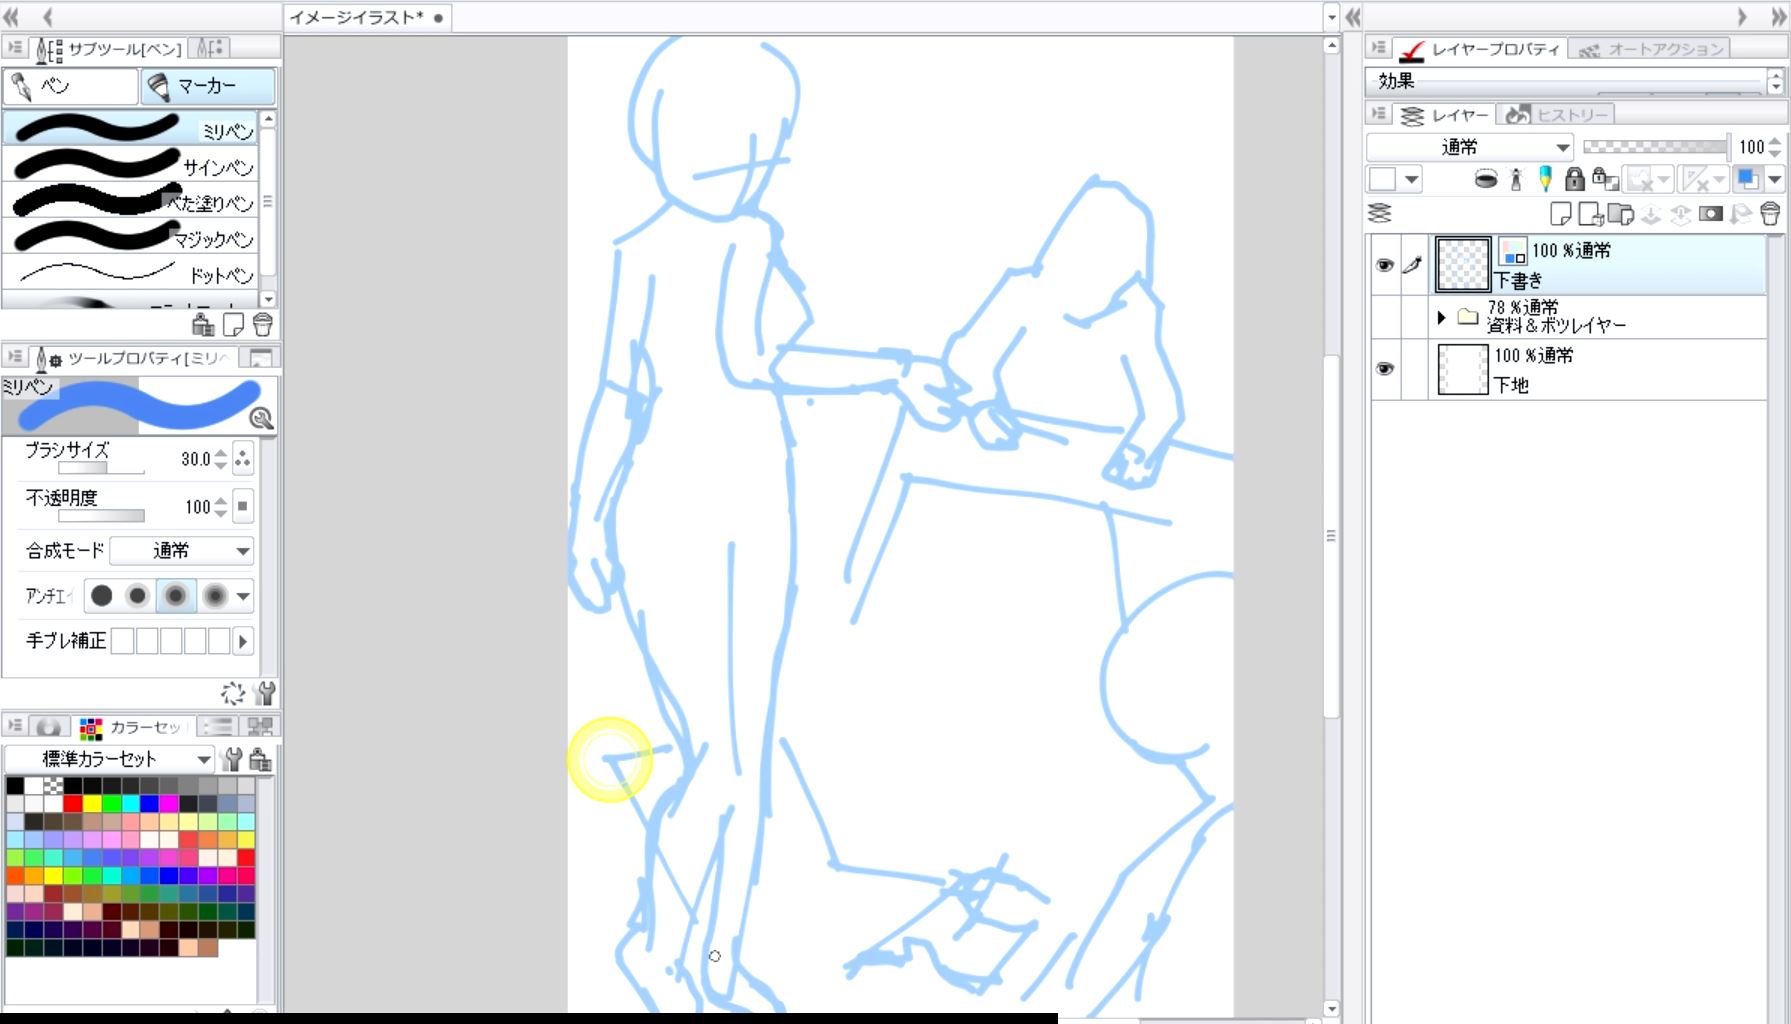This screenshot has height=1024, width=1791.
Task: Click the edit color set wrench icon
Action: point(232,760)
